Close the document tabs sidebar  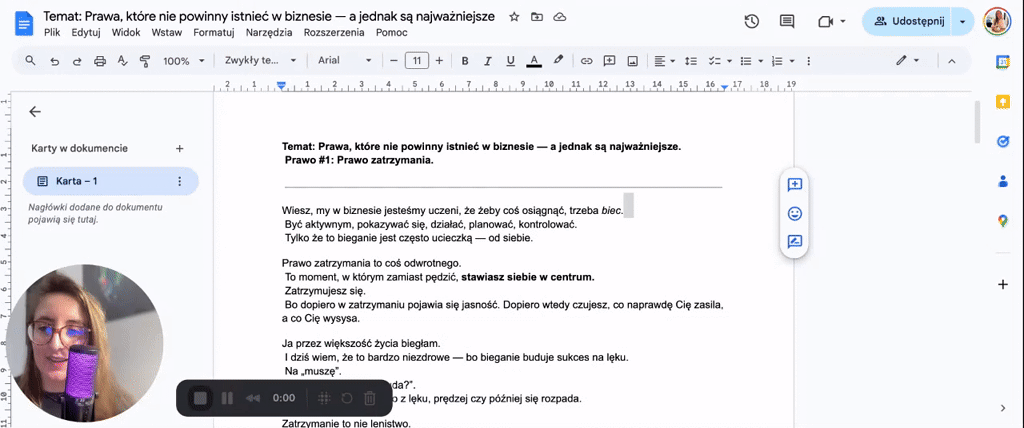coord(35,112)
